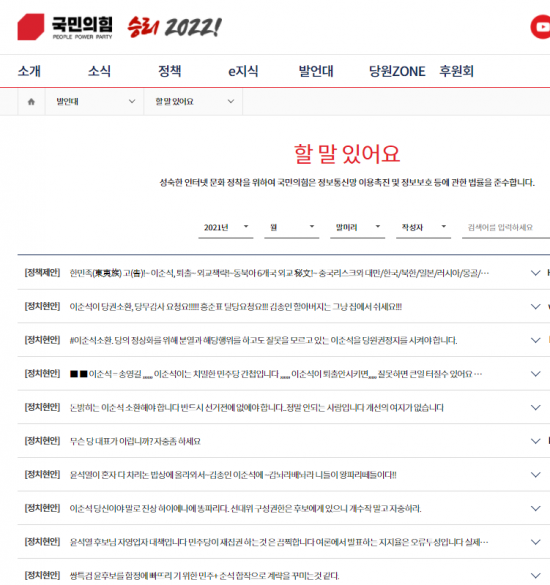Expand the ■■ 이준석~송영길 row chevron

point(535,374)
